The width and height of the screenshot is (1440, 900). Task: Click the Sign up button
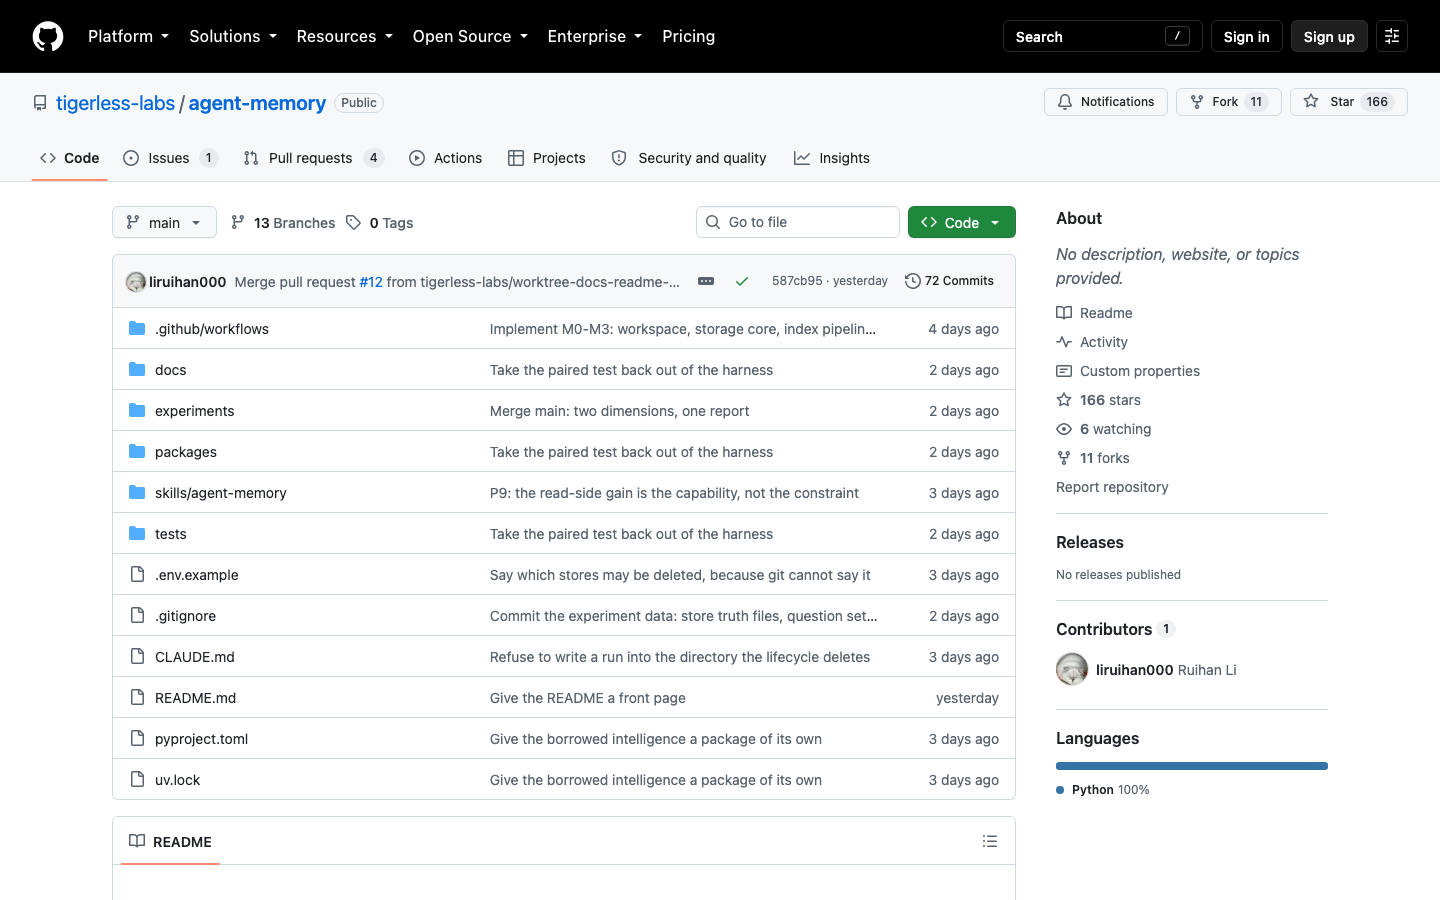click(1329, 36)
